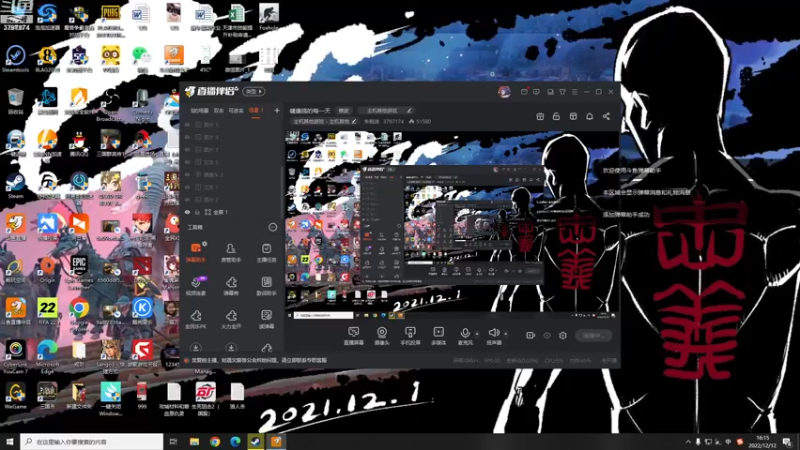Open the 歌词助手 tool
The image size is (800, 450).
266,286
